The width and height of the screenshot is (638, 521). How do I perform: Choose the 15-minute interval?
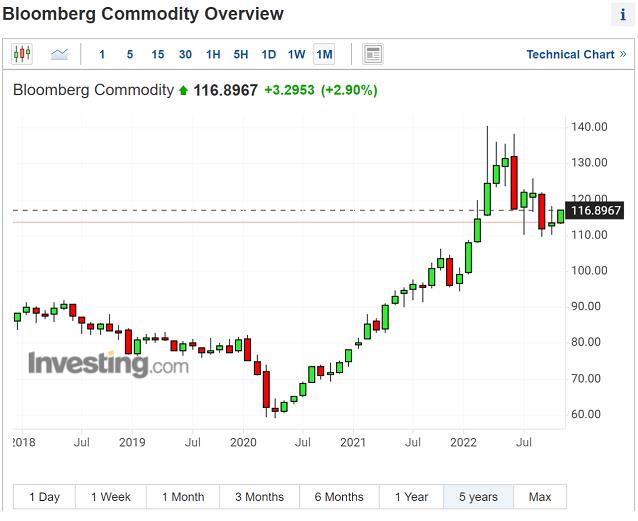(158, 54)
